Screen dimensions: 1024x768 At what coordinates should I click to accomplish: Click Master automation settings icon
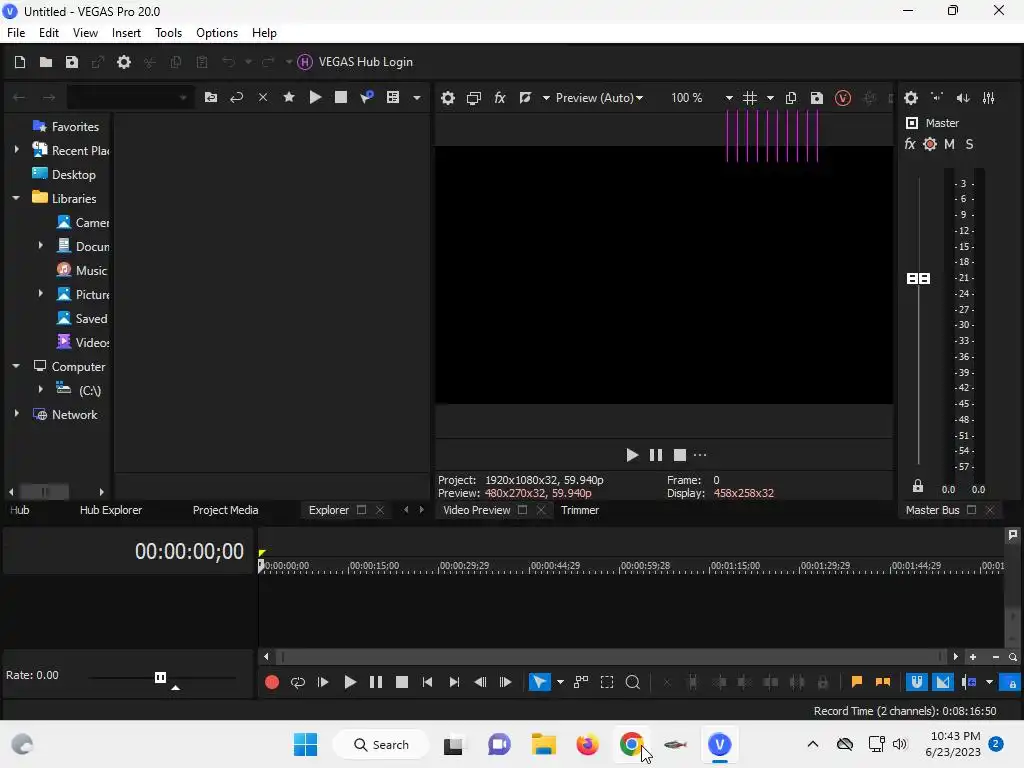[x=930, y=144]
